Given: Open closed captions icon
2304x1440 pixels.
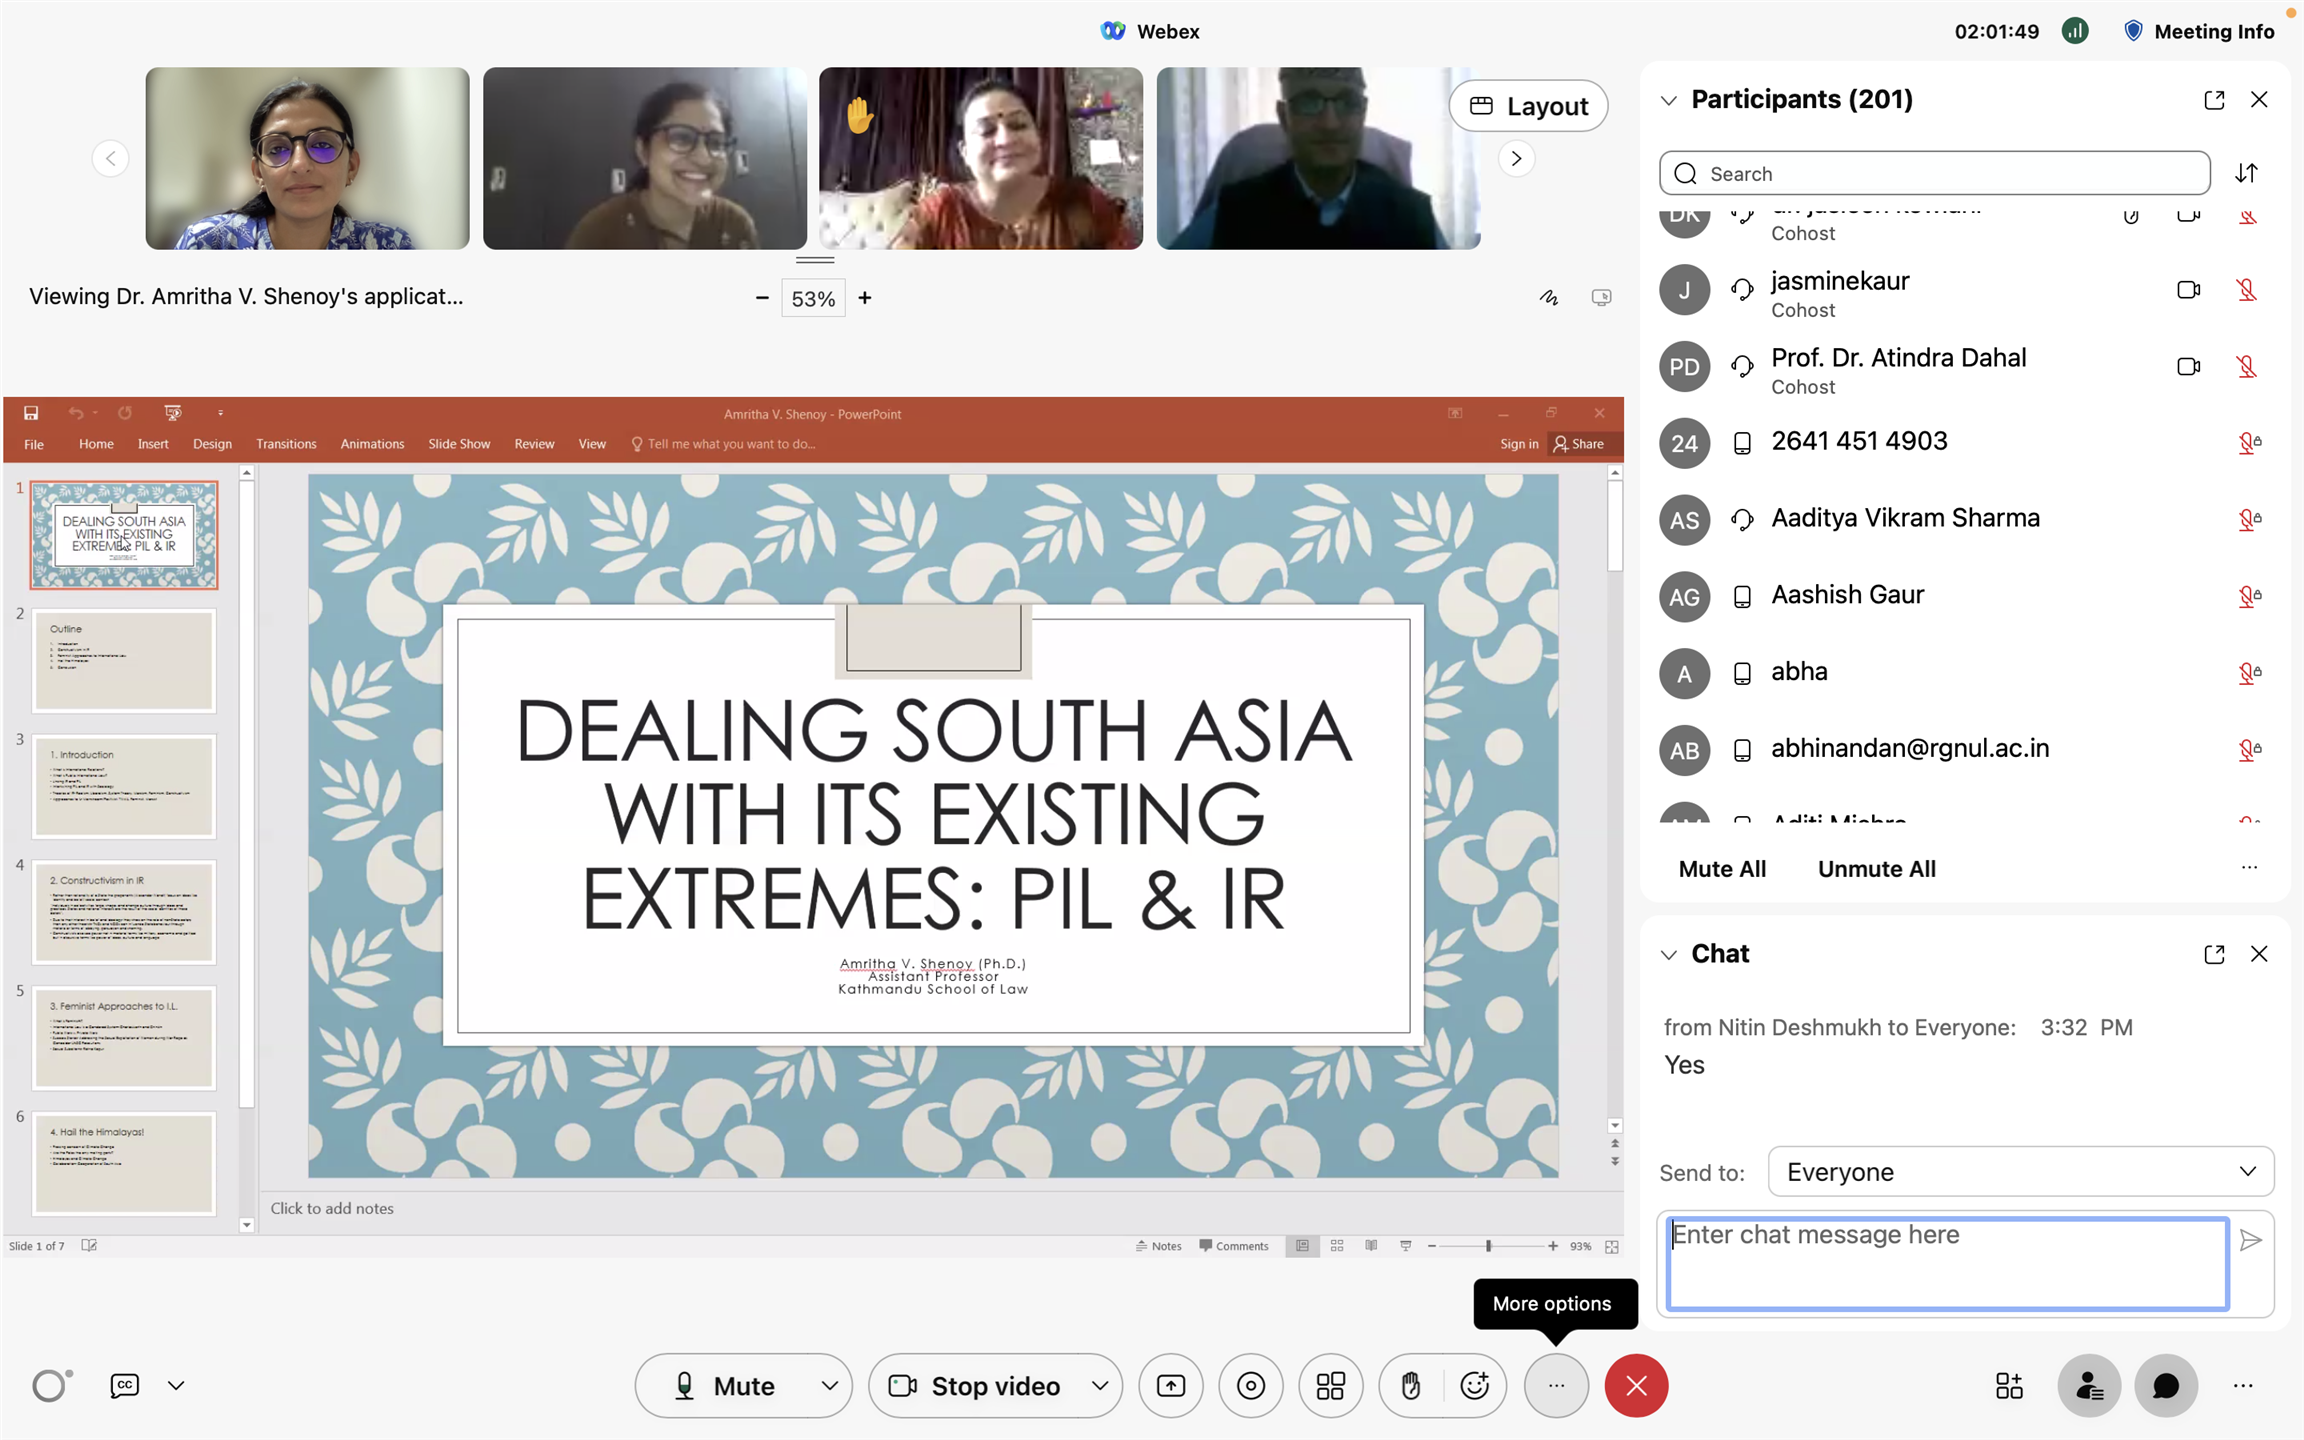Looking at the screenshot, I should click(x=125, y=1385).
